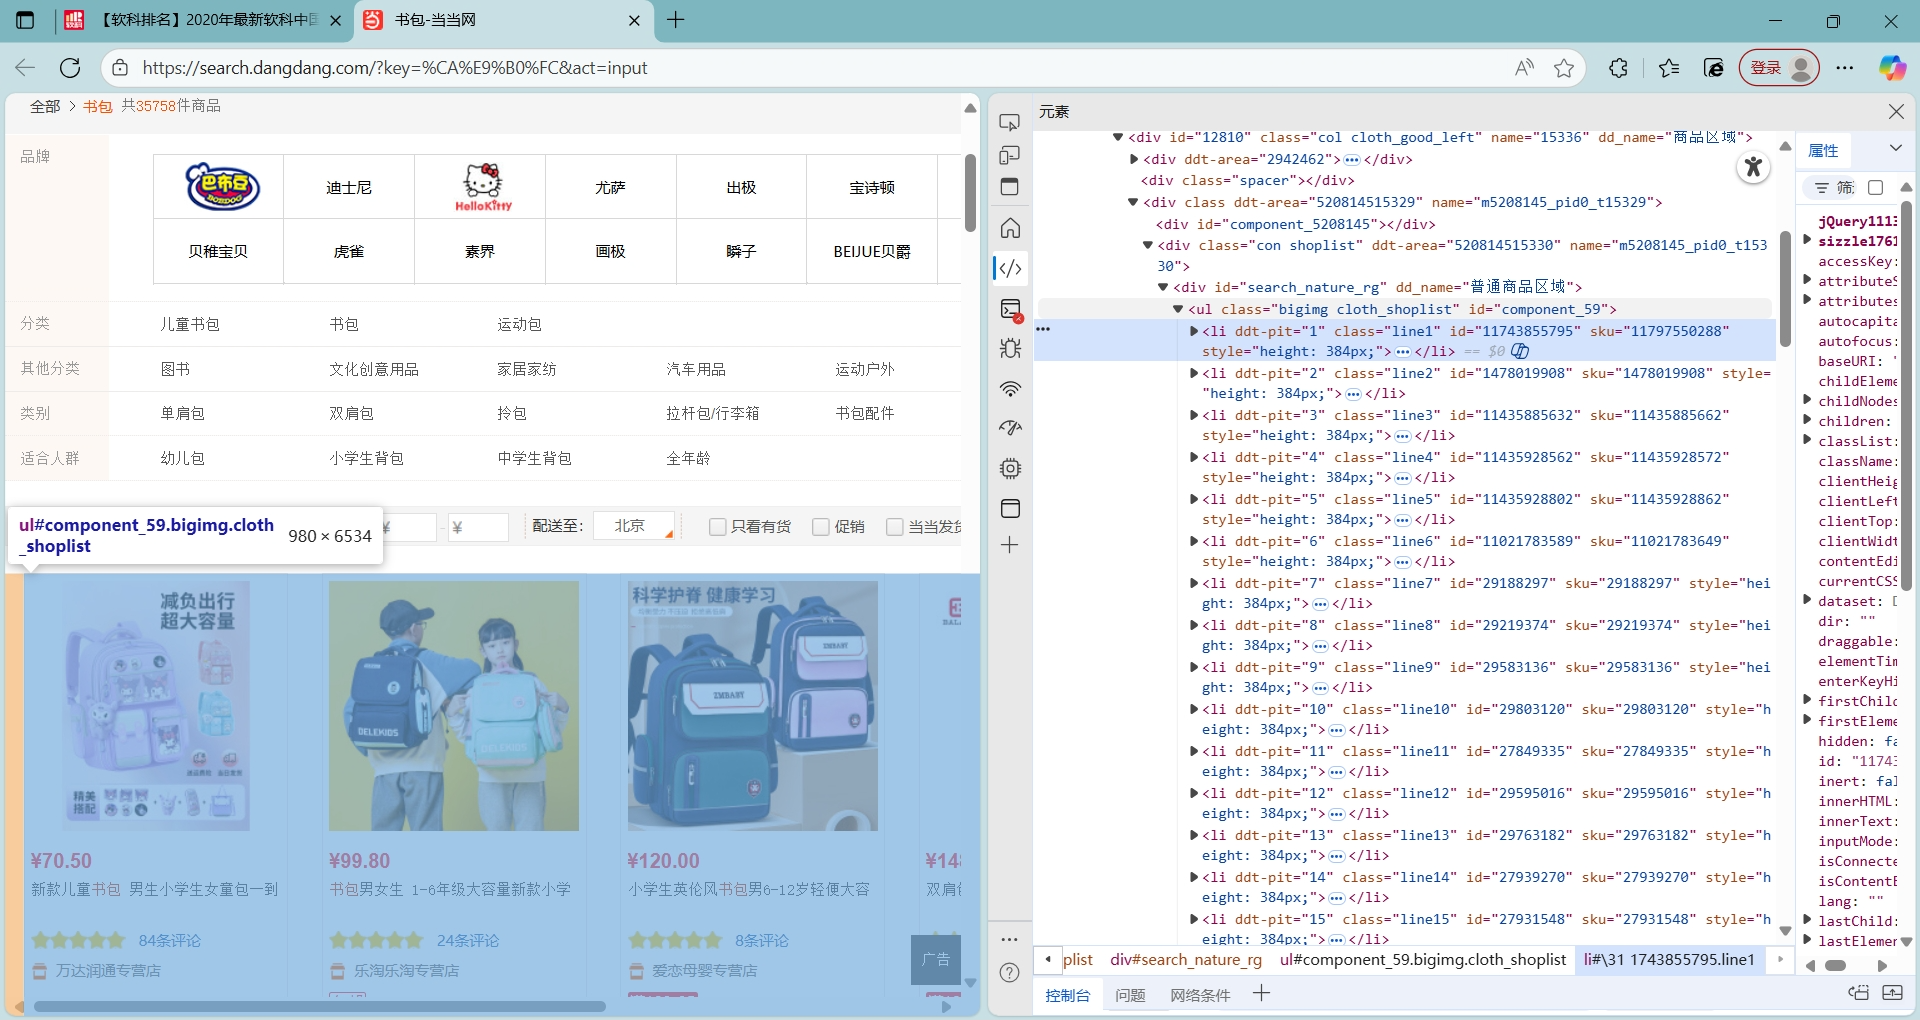
Task: Toggle the 只看有货 checkbox
Action: click(x=717, y=527)
